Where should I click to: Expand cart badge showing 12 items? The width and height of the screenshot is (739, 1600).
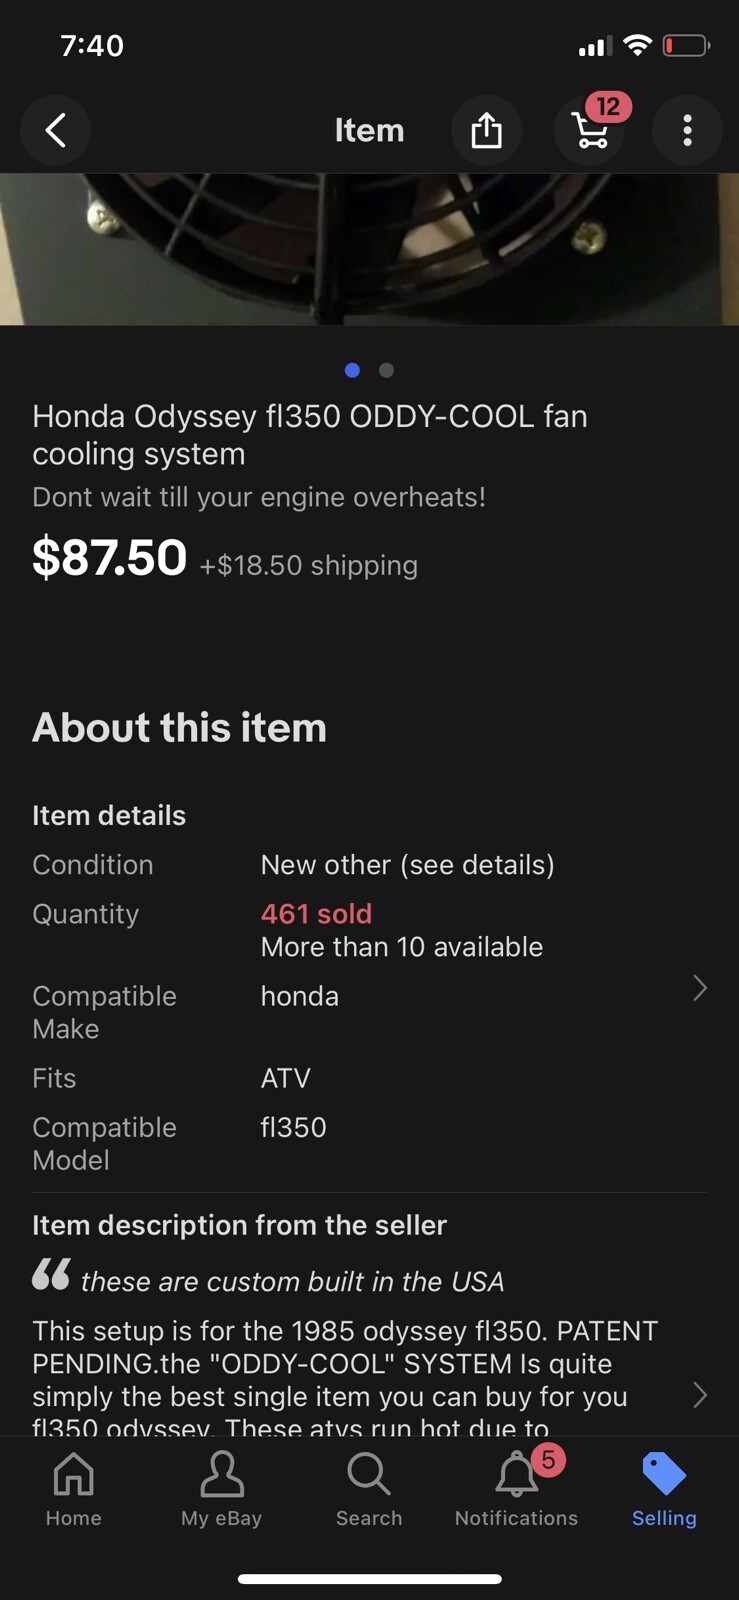pos(610,107)
